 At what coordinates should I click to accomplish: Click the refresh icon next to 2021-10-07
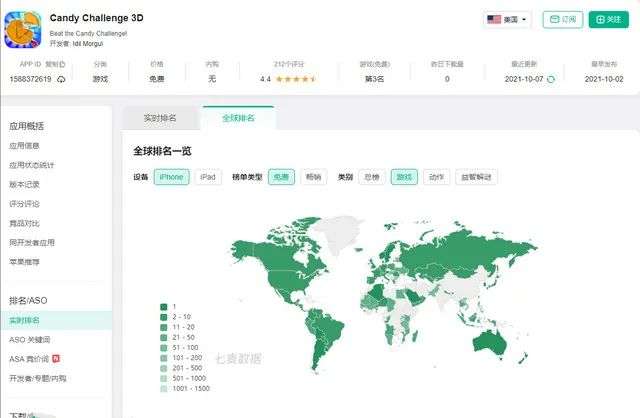pos(550,79)
